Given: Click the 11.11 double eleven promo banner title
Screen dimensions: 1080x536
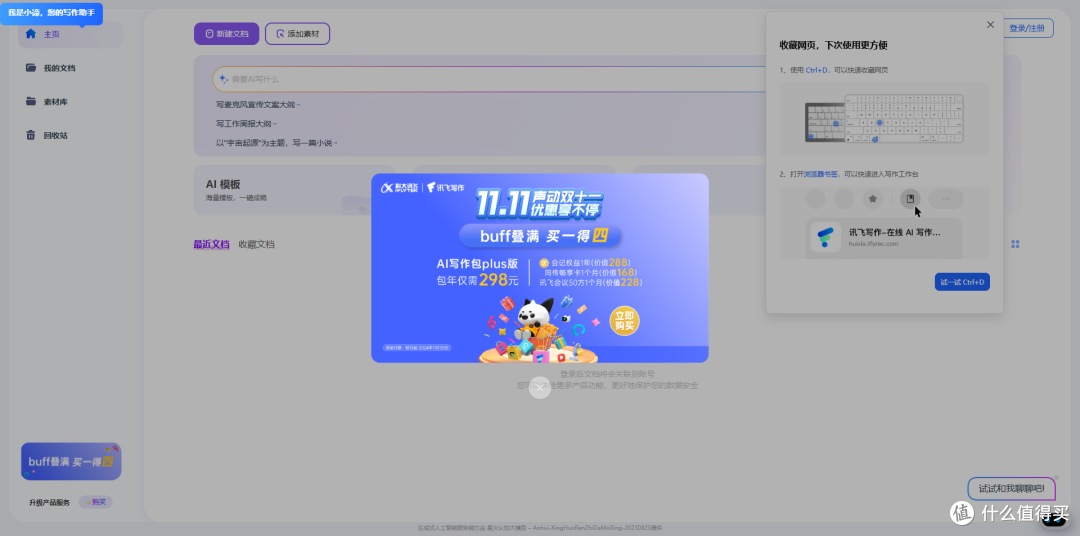Looking at the screenshot, I should (541, 204).
